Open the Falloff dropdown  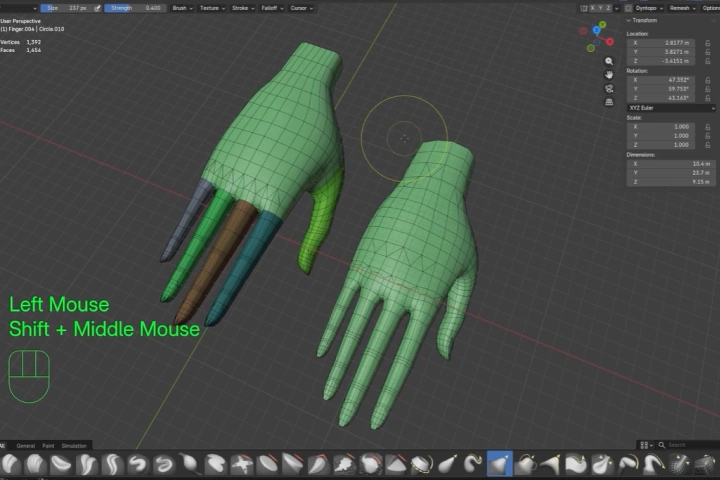272,8
